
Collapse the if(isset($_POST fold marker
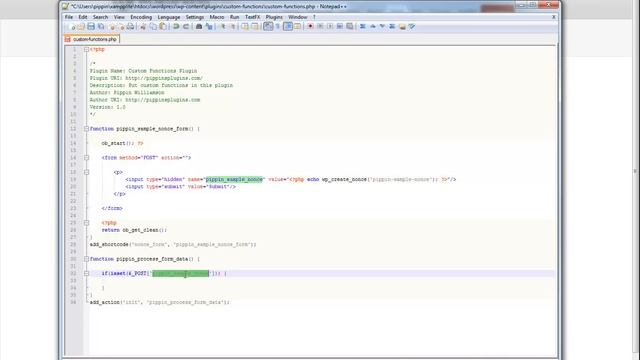[x=86, y=273]
